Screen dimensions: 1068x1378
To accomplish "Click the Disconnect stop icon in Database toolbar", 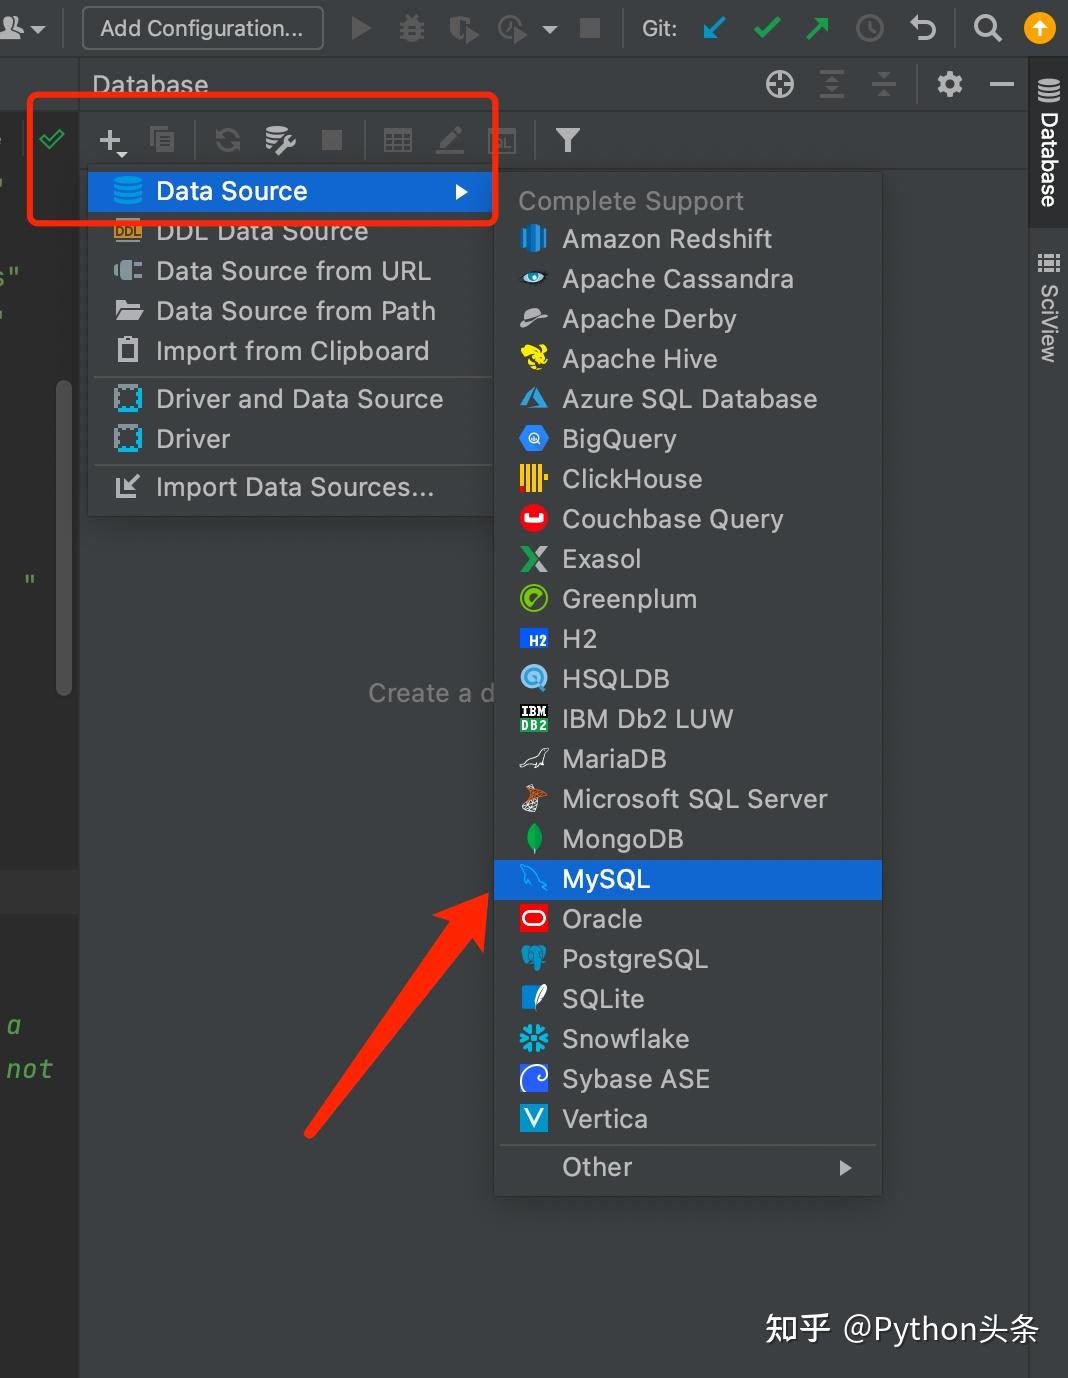I will [x=332, y=140].
